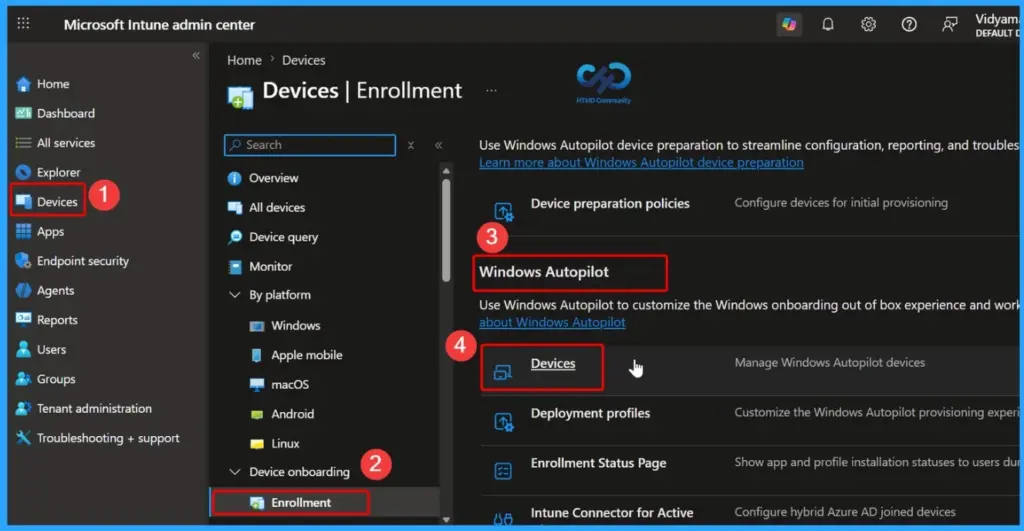Click the Devices icon in the left navigation

point(24,202)
